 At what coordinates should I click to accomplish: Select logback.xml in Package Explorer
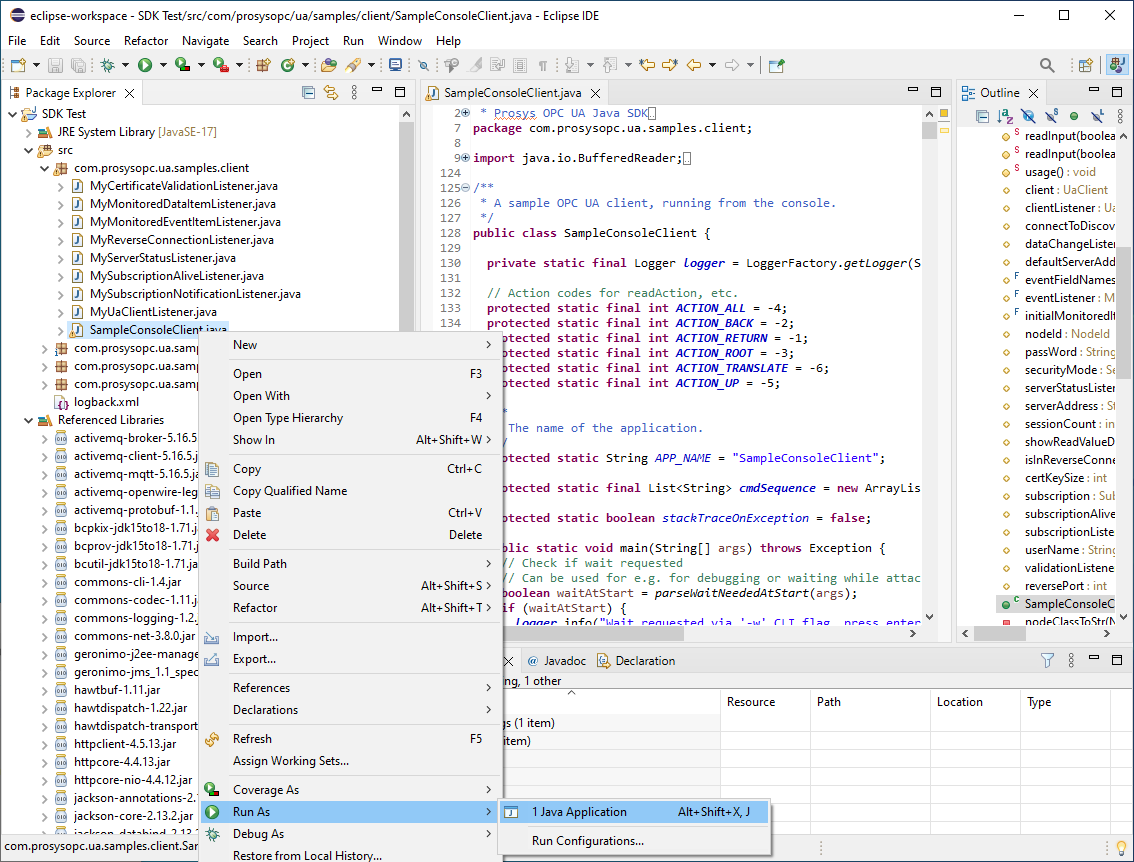[x=106, y=402]
